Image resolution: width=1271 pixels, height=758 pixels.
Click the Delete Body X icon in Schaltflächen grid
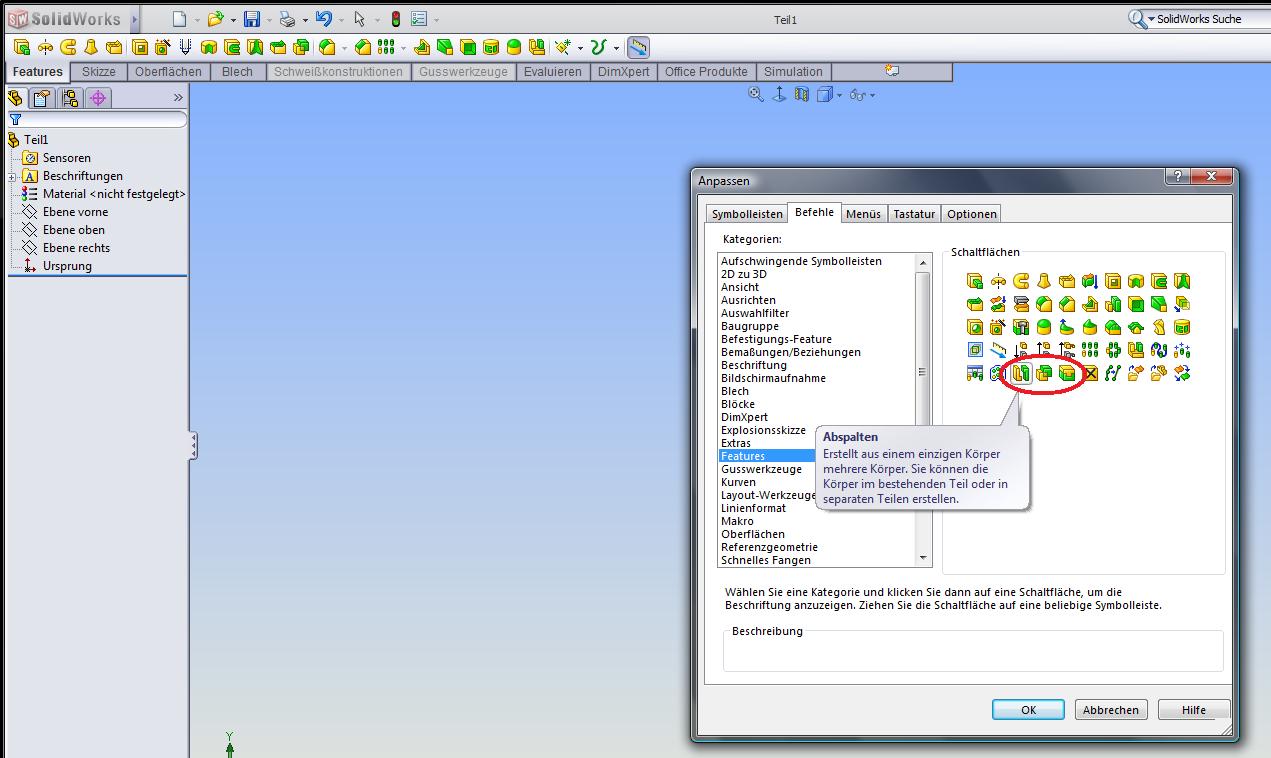1090,373
